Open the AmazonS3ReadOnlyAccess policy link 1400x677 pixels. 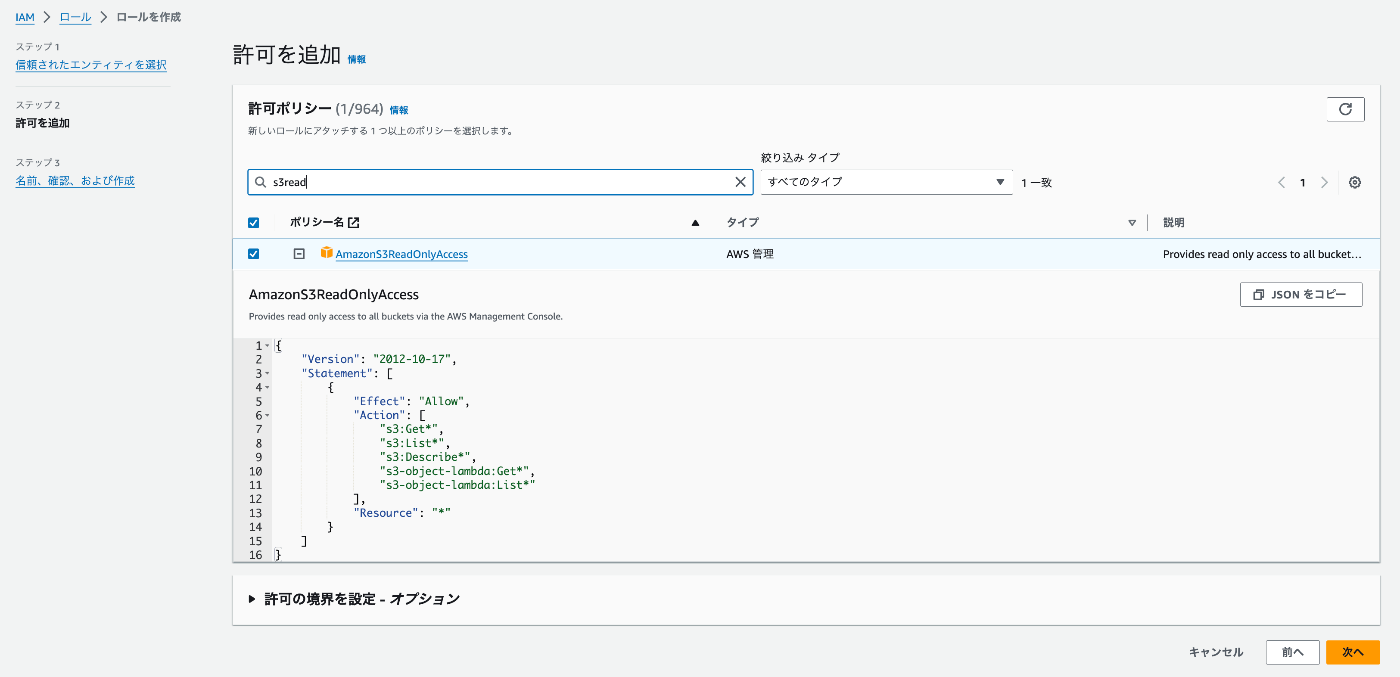click(402, 254)
